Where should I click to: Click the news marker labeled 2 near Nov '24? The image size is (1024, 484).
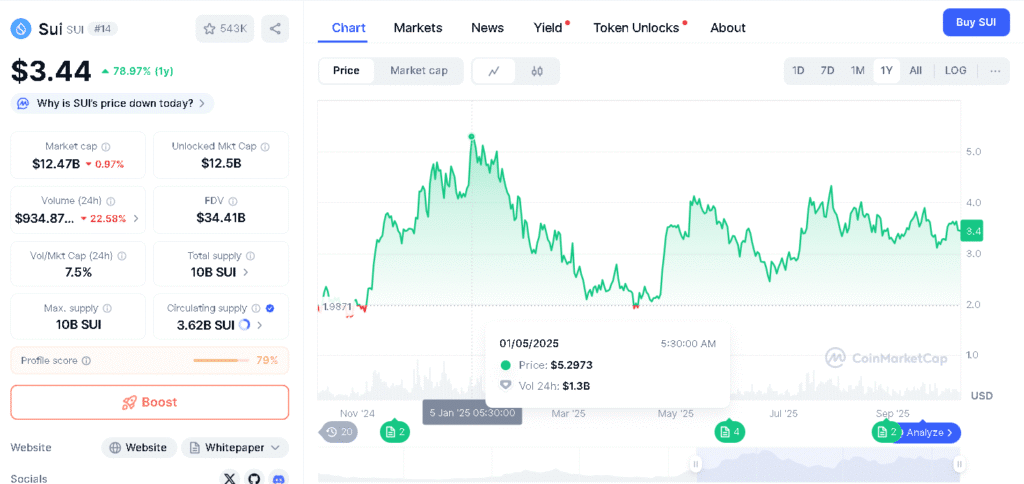coord(395,432)
